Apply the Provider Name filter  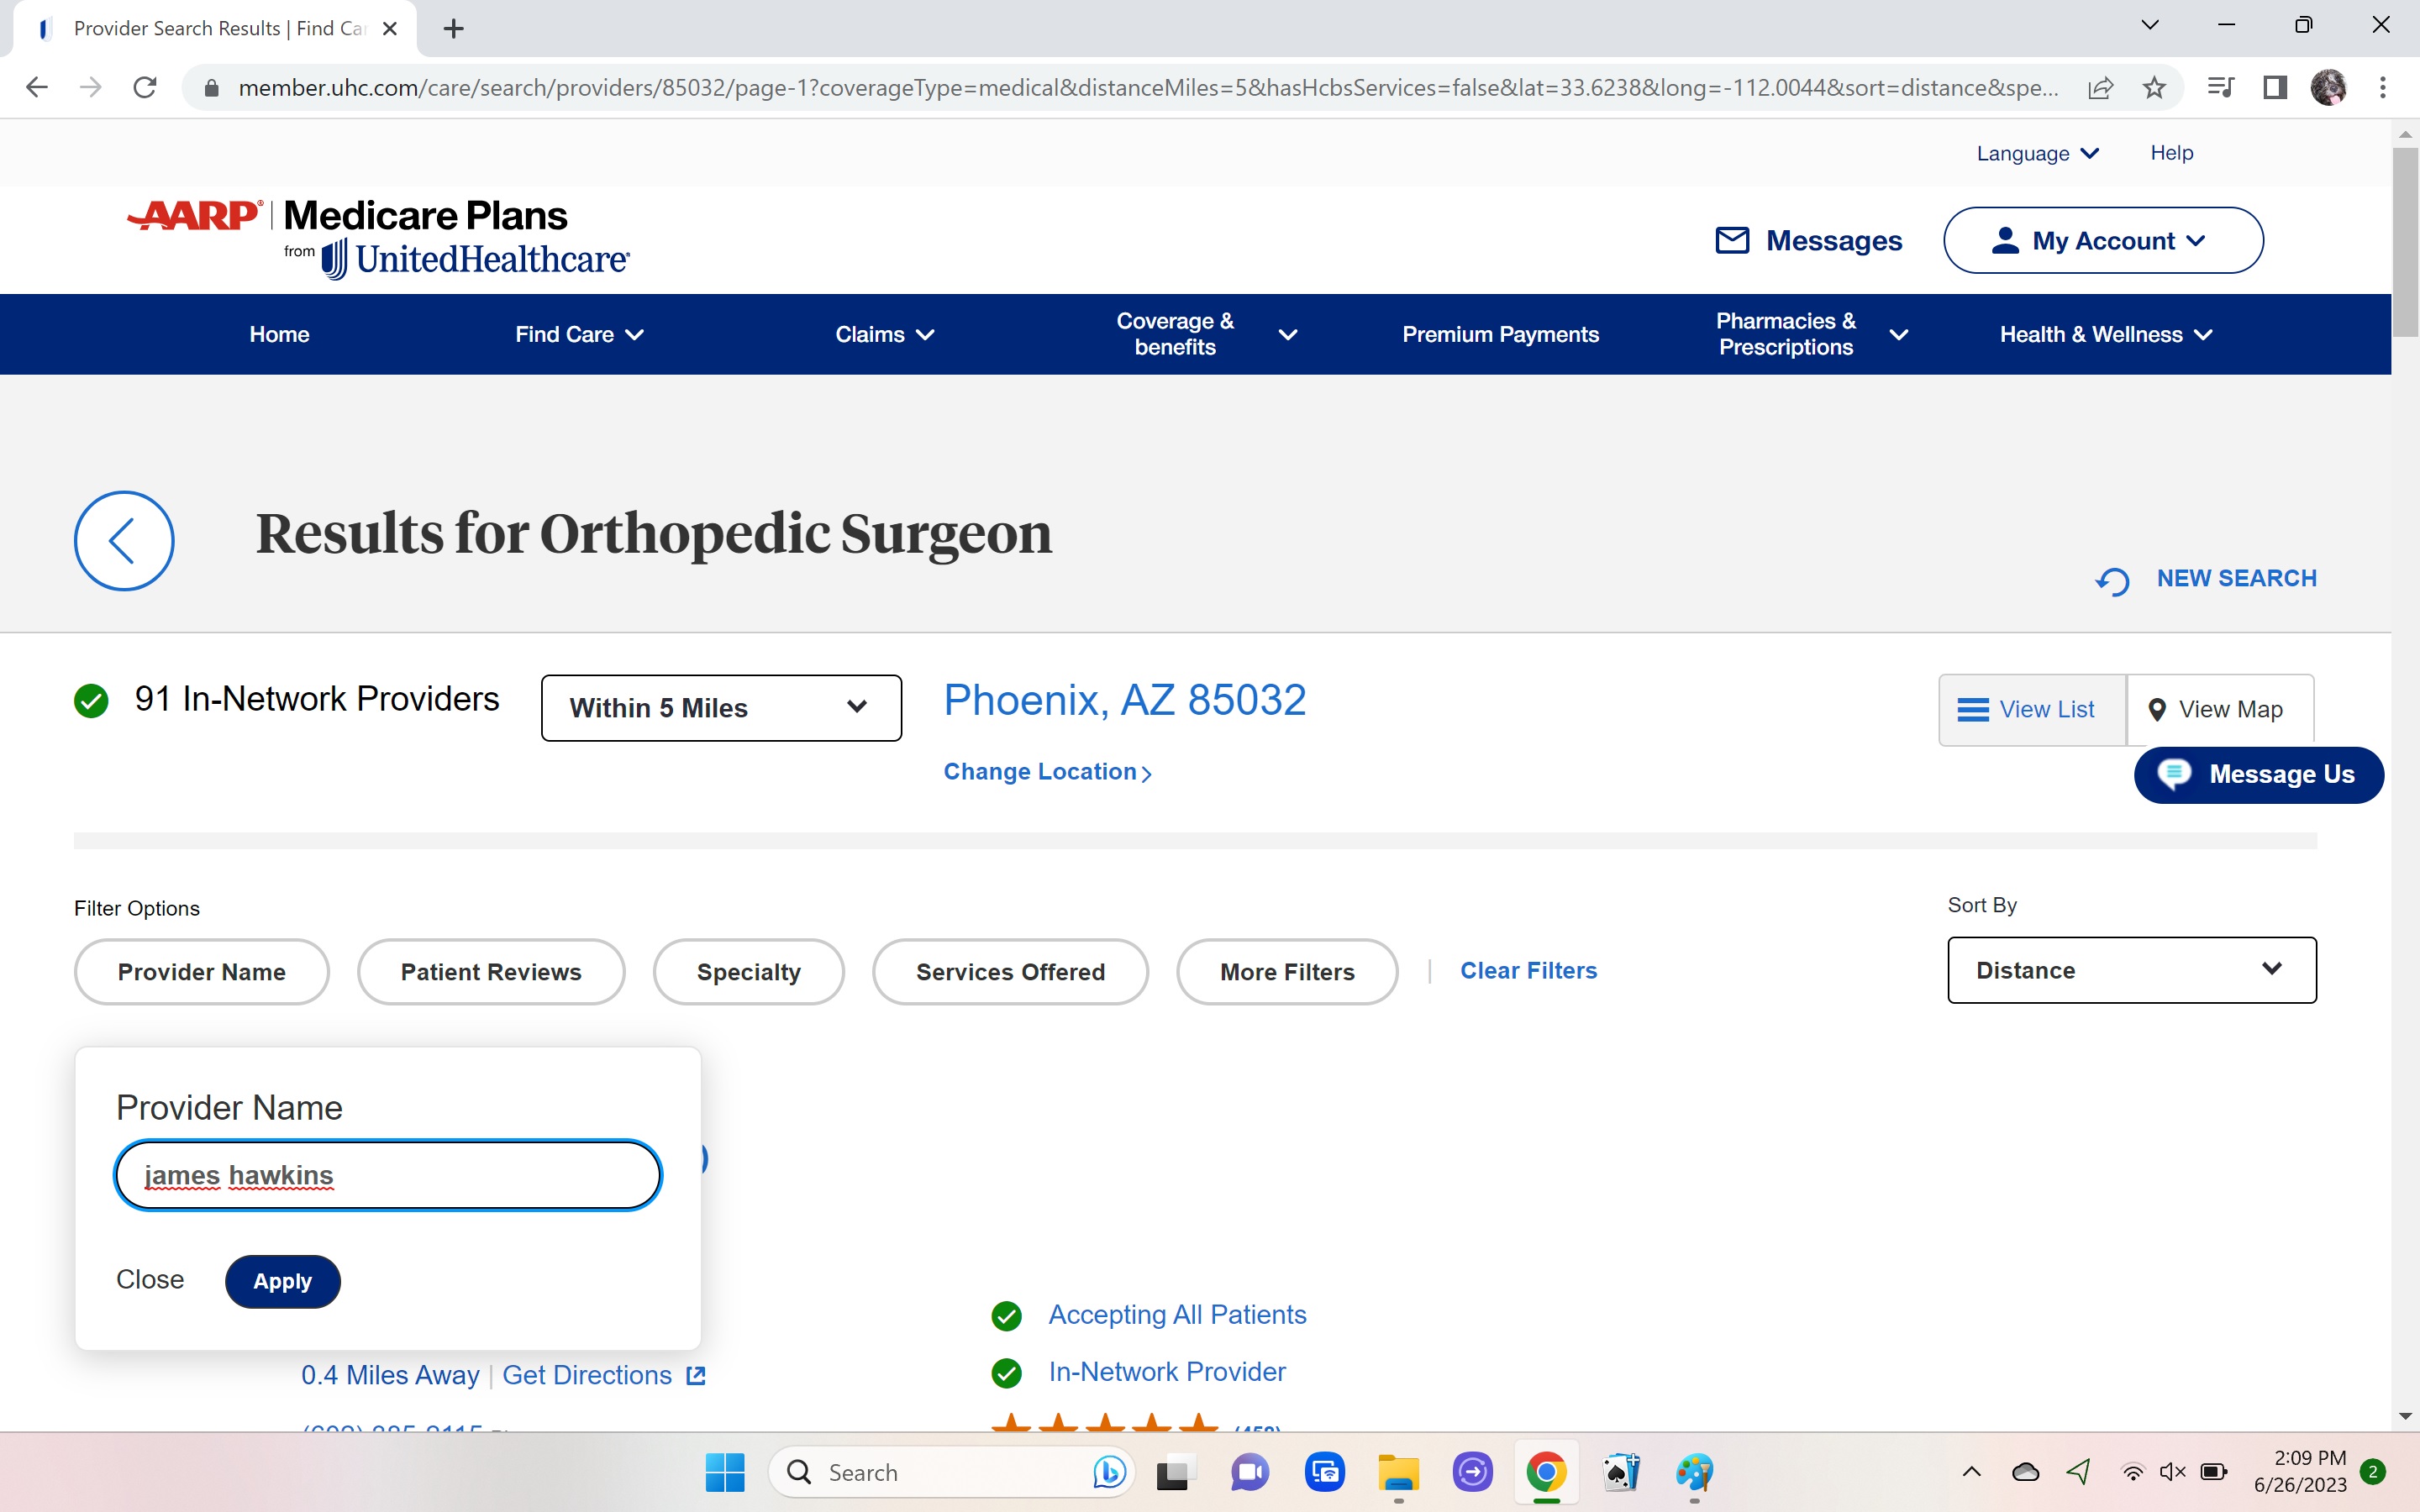coord(282,1281)
